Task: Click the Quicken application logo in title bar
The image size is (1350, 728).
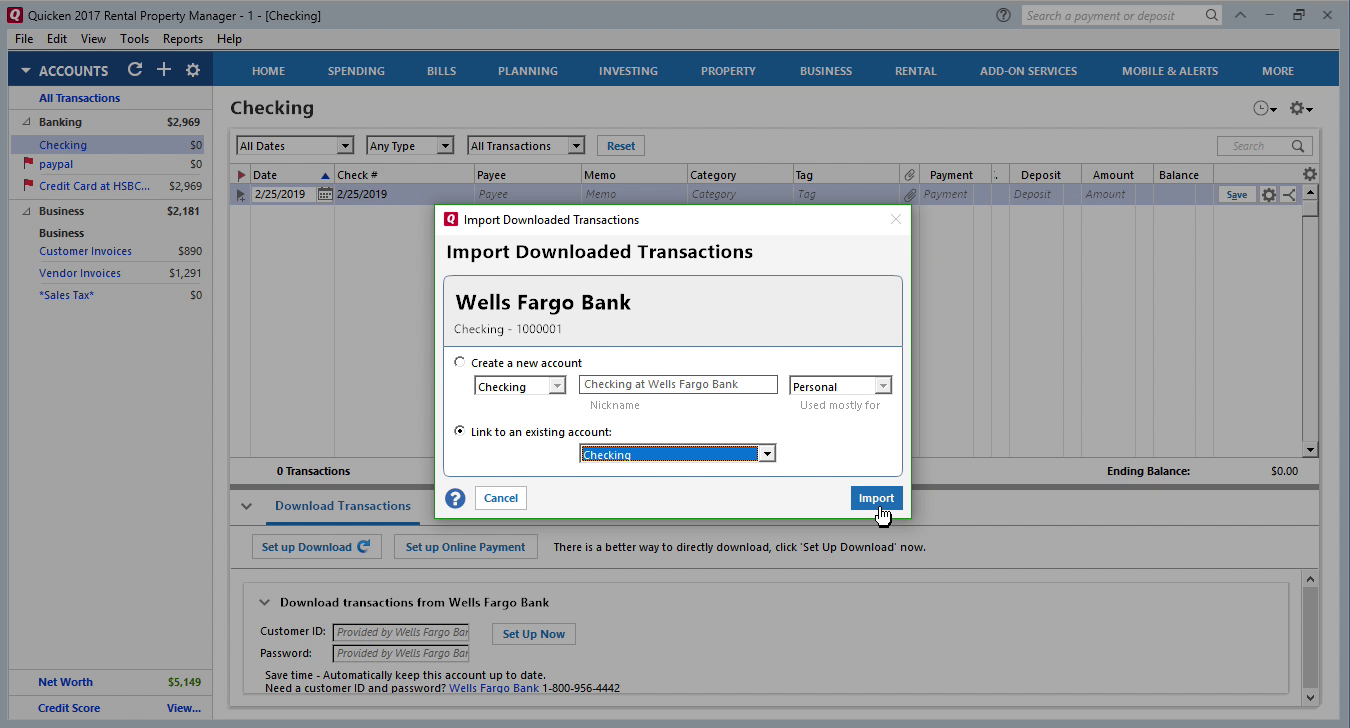Action: (14, 15)
